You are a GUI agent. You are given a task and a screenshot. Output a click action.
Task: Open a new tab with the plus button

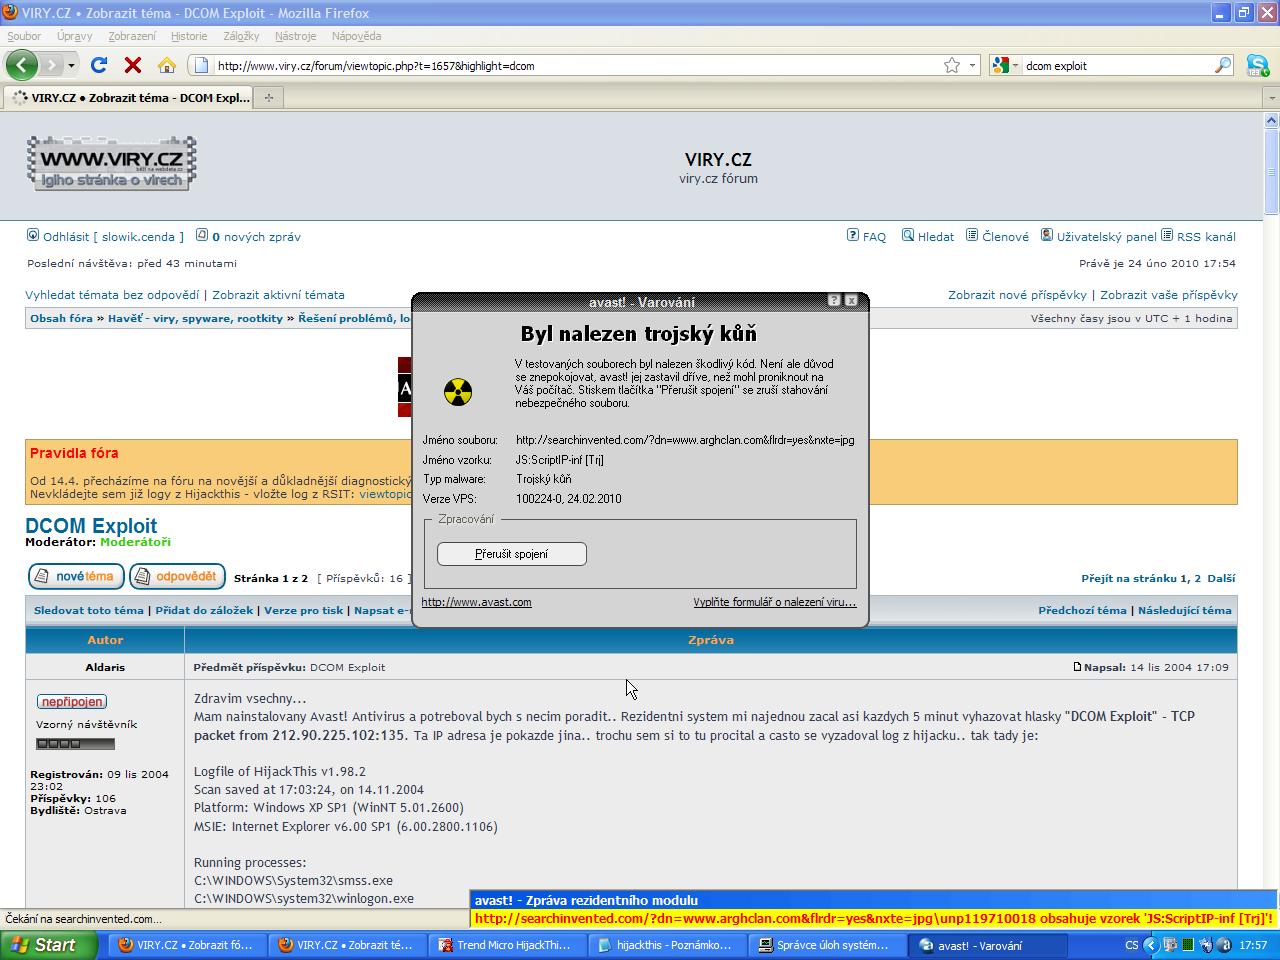tap(268, 98)
